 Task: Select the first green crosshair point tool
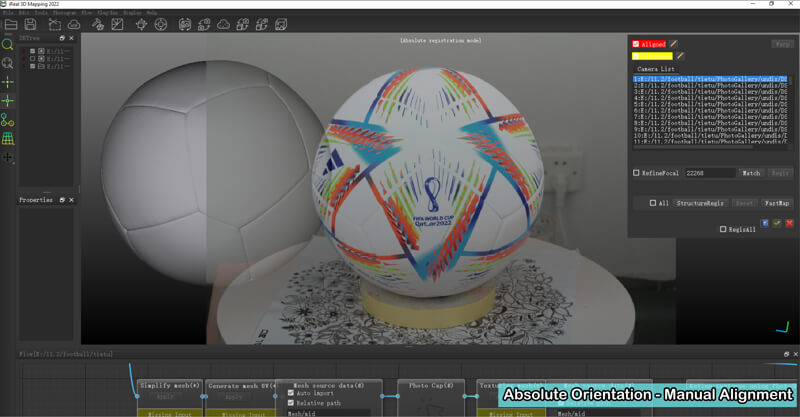pos(7,82)
